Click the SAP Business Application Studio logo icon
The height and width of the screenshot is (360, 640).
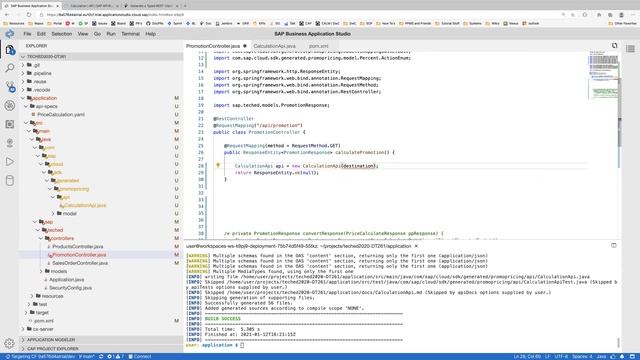[10, 34]
